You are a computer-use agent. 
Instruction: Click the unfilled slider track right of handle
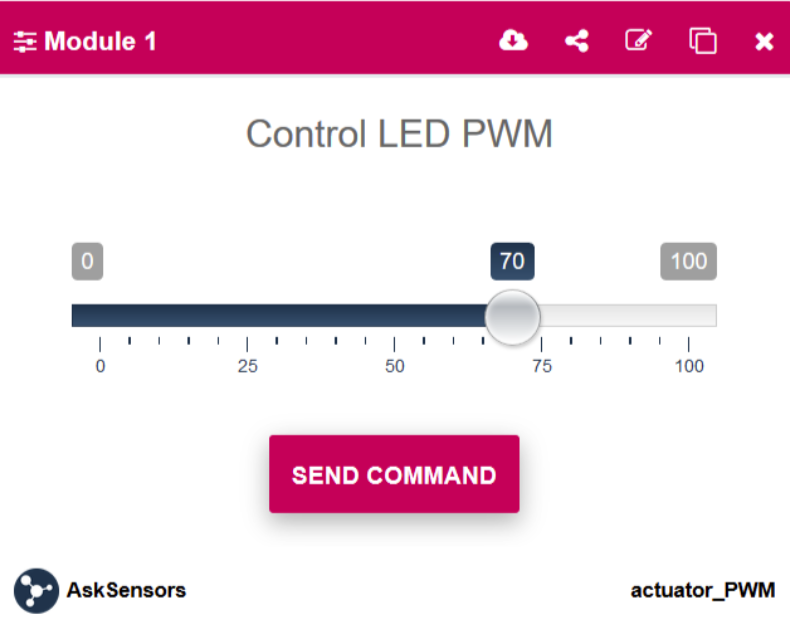coord(630,316)
